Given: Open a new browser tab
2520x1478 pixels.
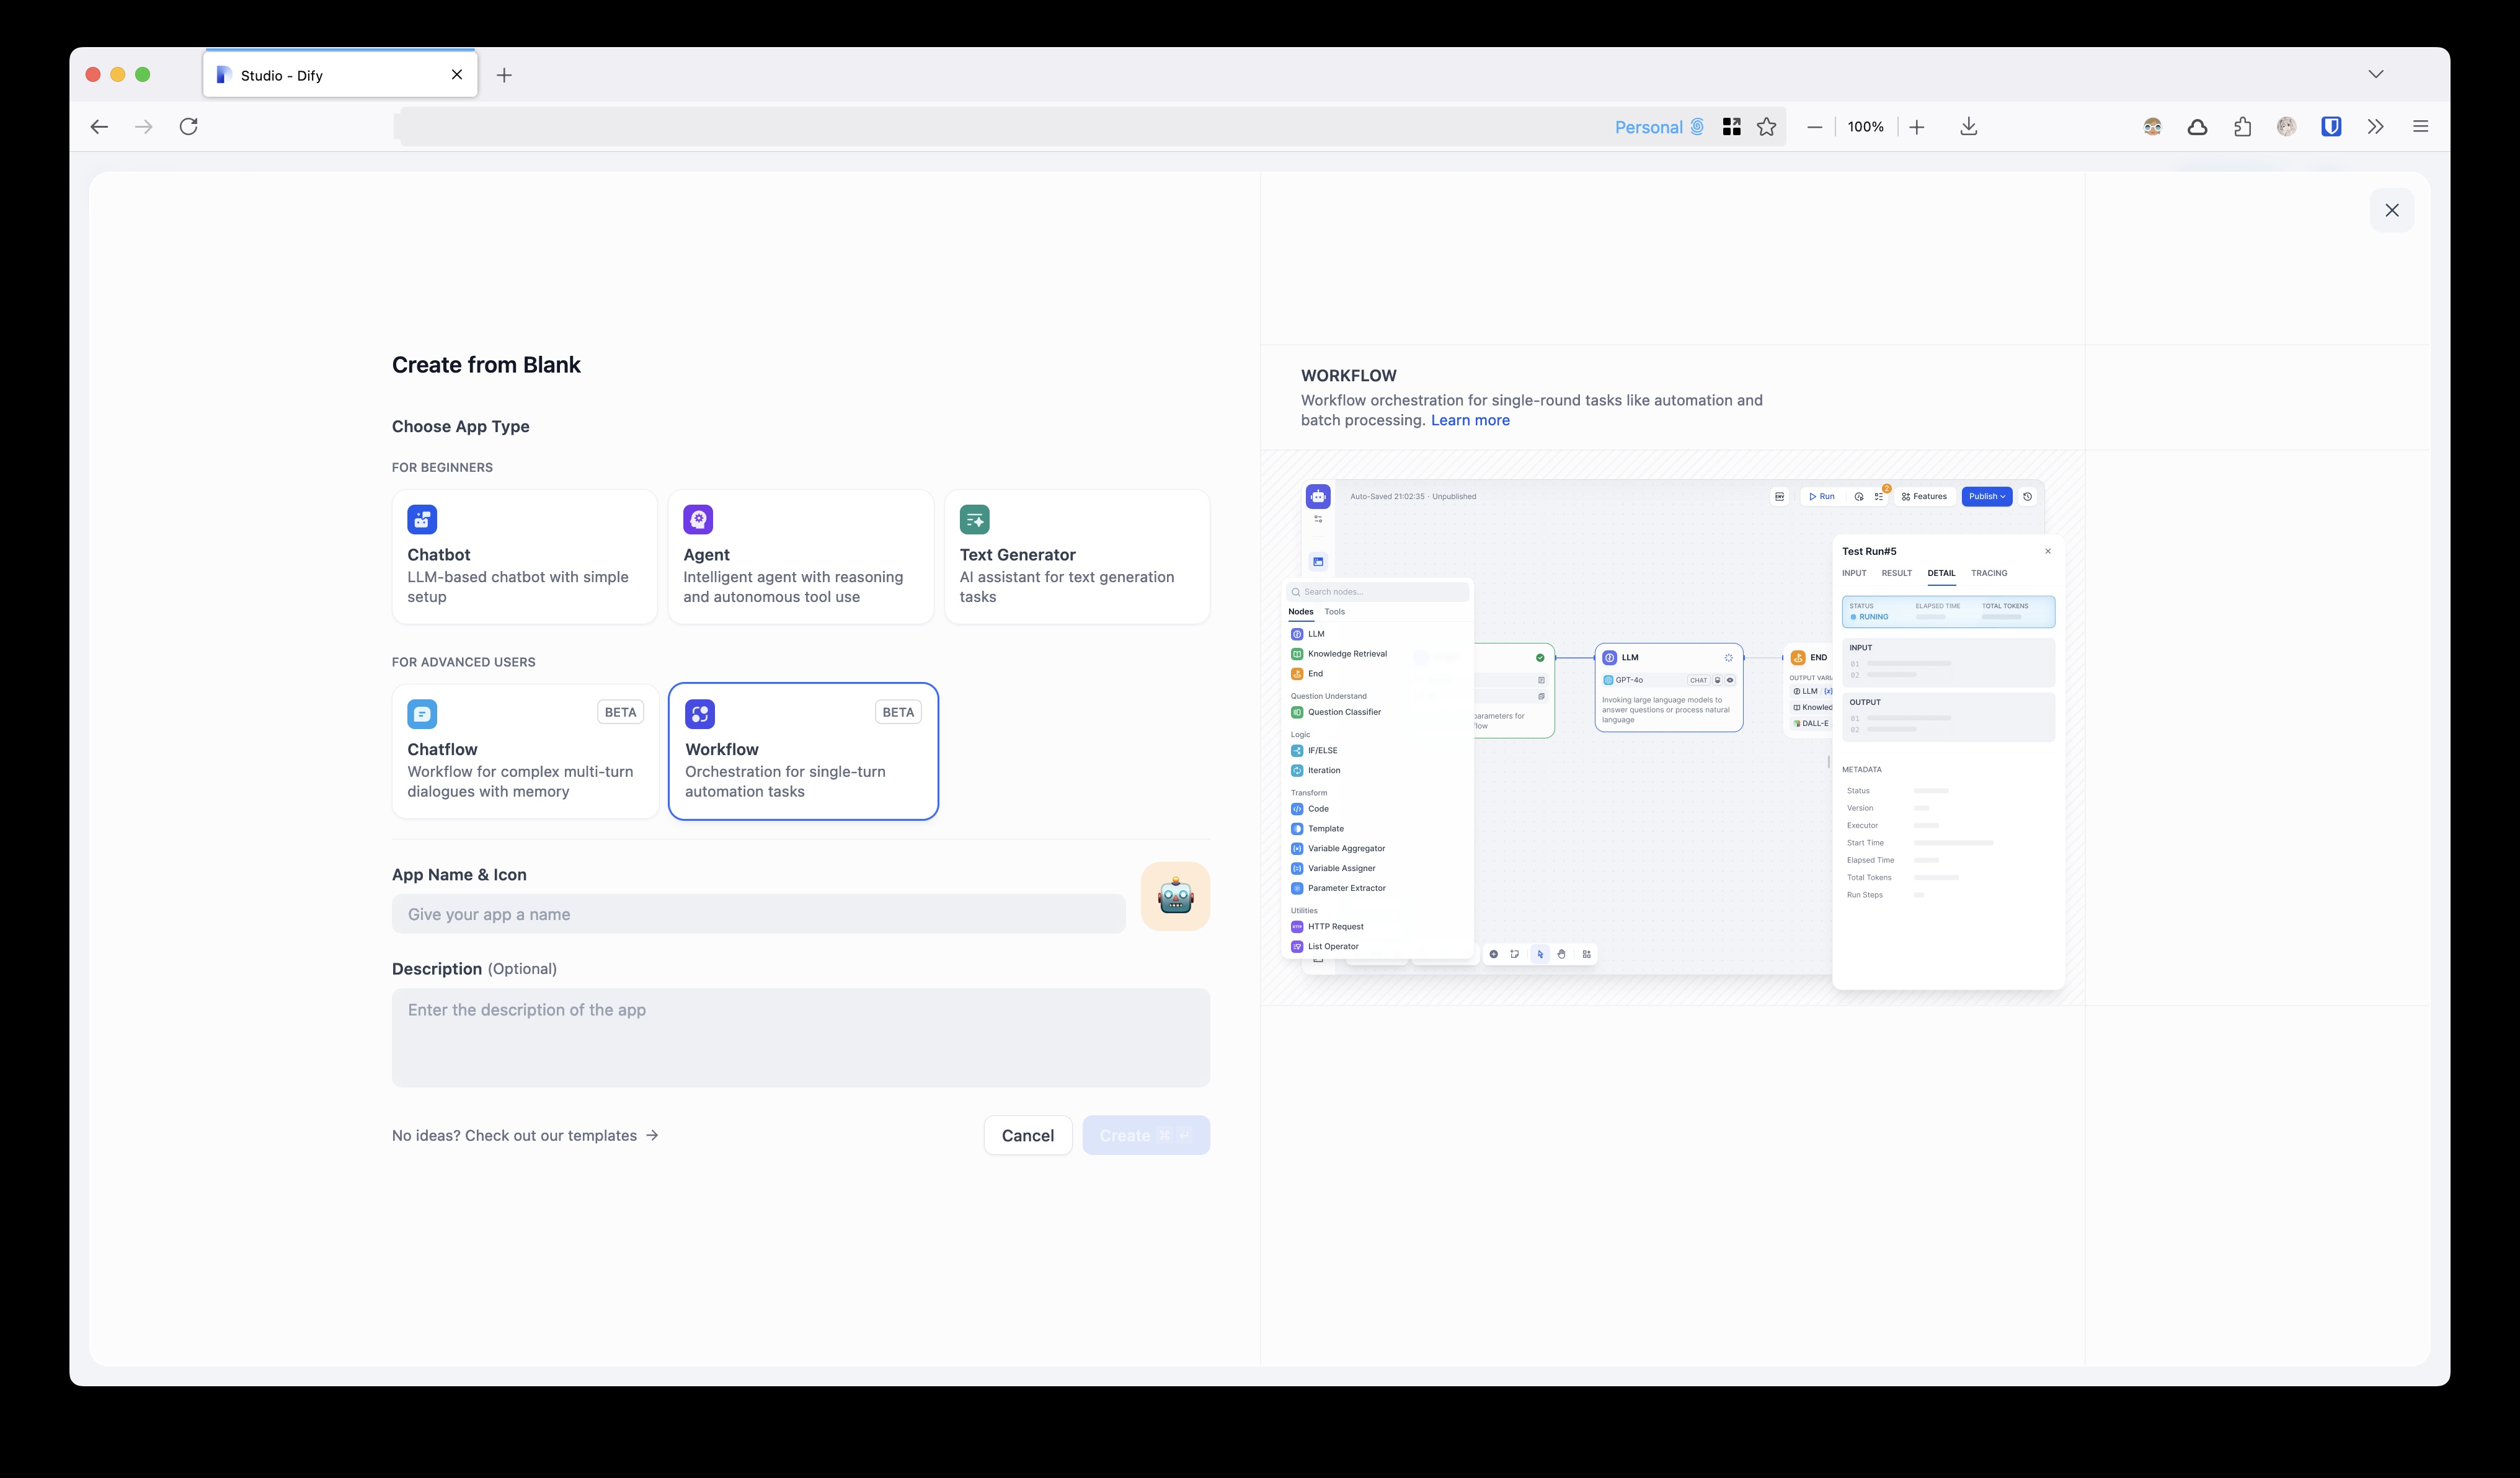Looking at the screenshot, I should tap(504, 75).
